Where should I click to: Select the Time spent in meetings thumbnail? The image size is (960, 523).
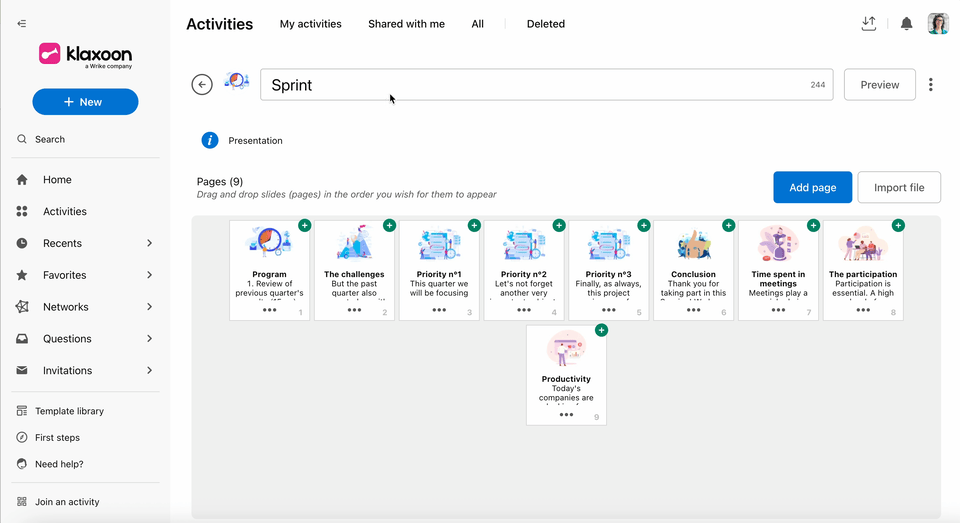tap(778, 270)
